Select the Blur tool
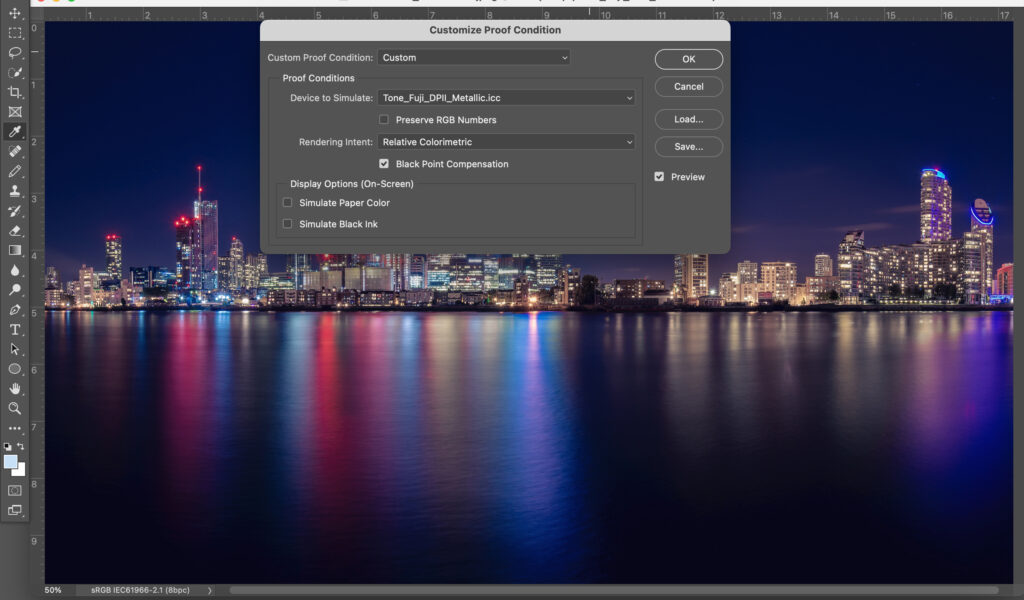 coord(14,270)
